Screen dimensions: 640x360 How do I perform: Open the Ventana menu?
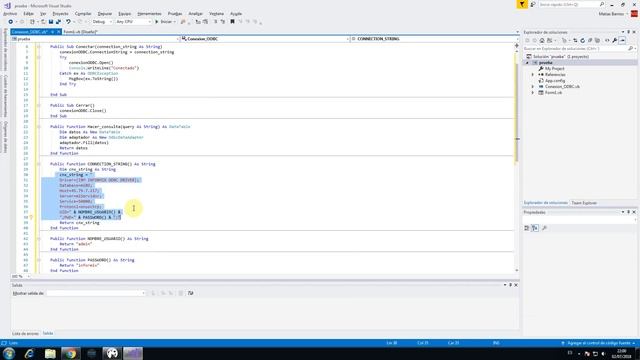pyautogui.click(x=216, y=14)
